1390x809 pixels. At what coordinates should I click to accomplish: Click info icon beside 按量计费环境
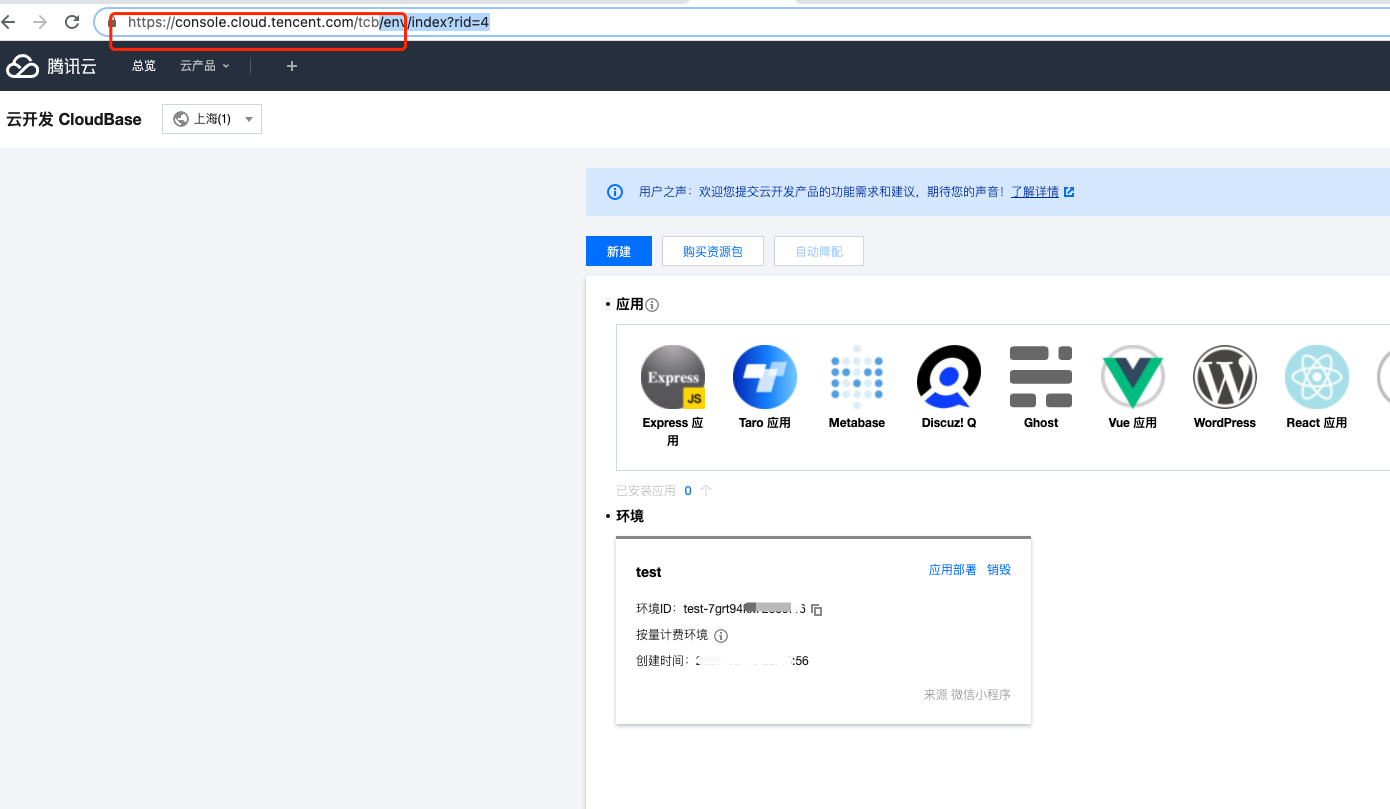(721, 636)
